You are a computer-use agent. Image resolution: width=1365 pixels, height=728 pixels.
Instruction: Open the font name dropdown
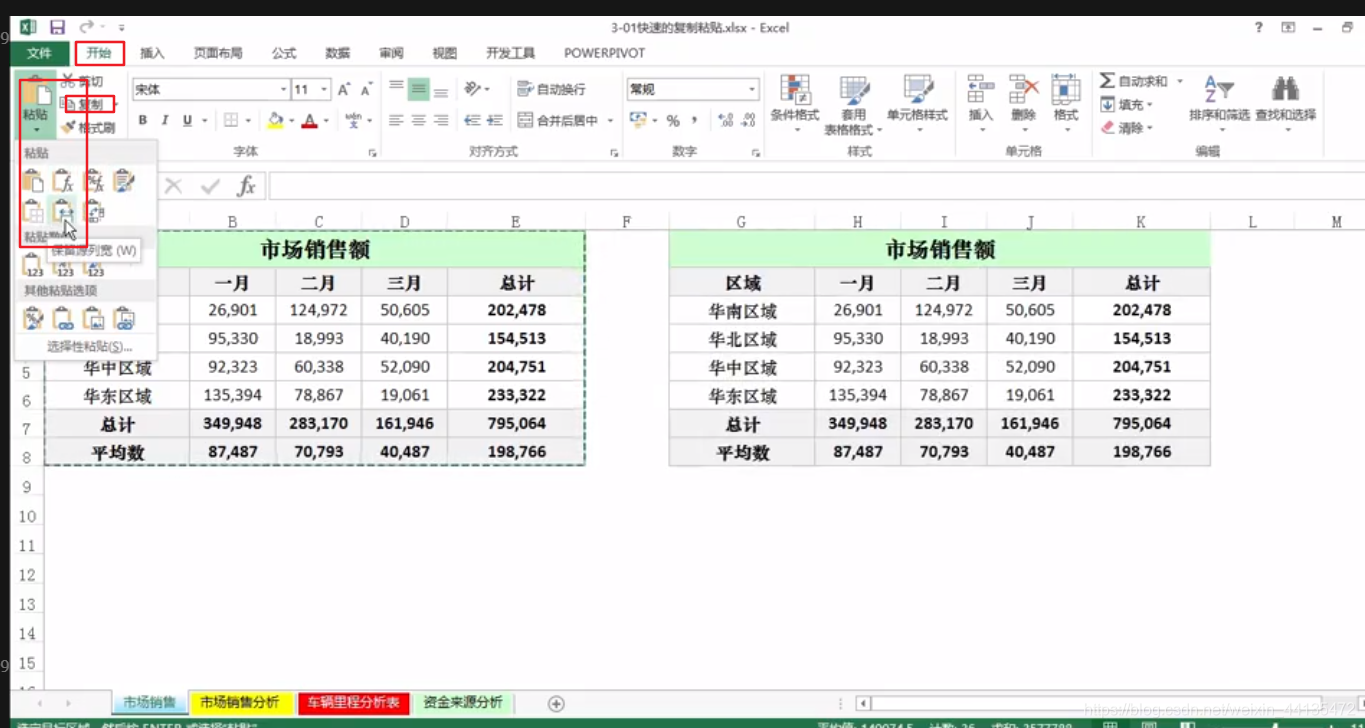[284, 88]
